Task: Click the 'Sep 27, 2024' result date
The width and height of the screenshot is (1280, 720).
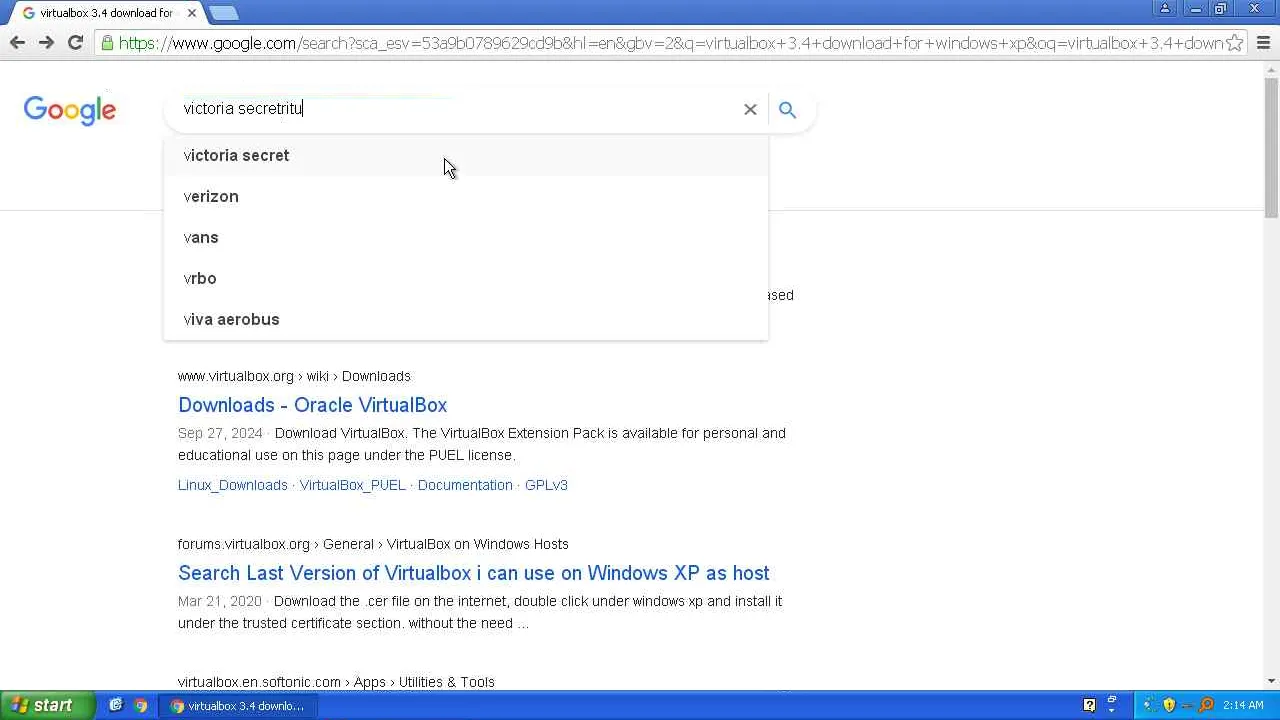Action: (x=220, y=433)
